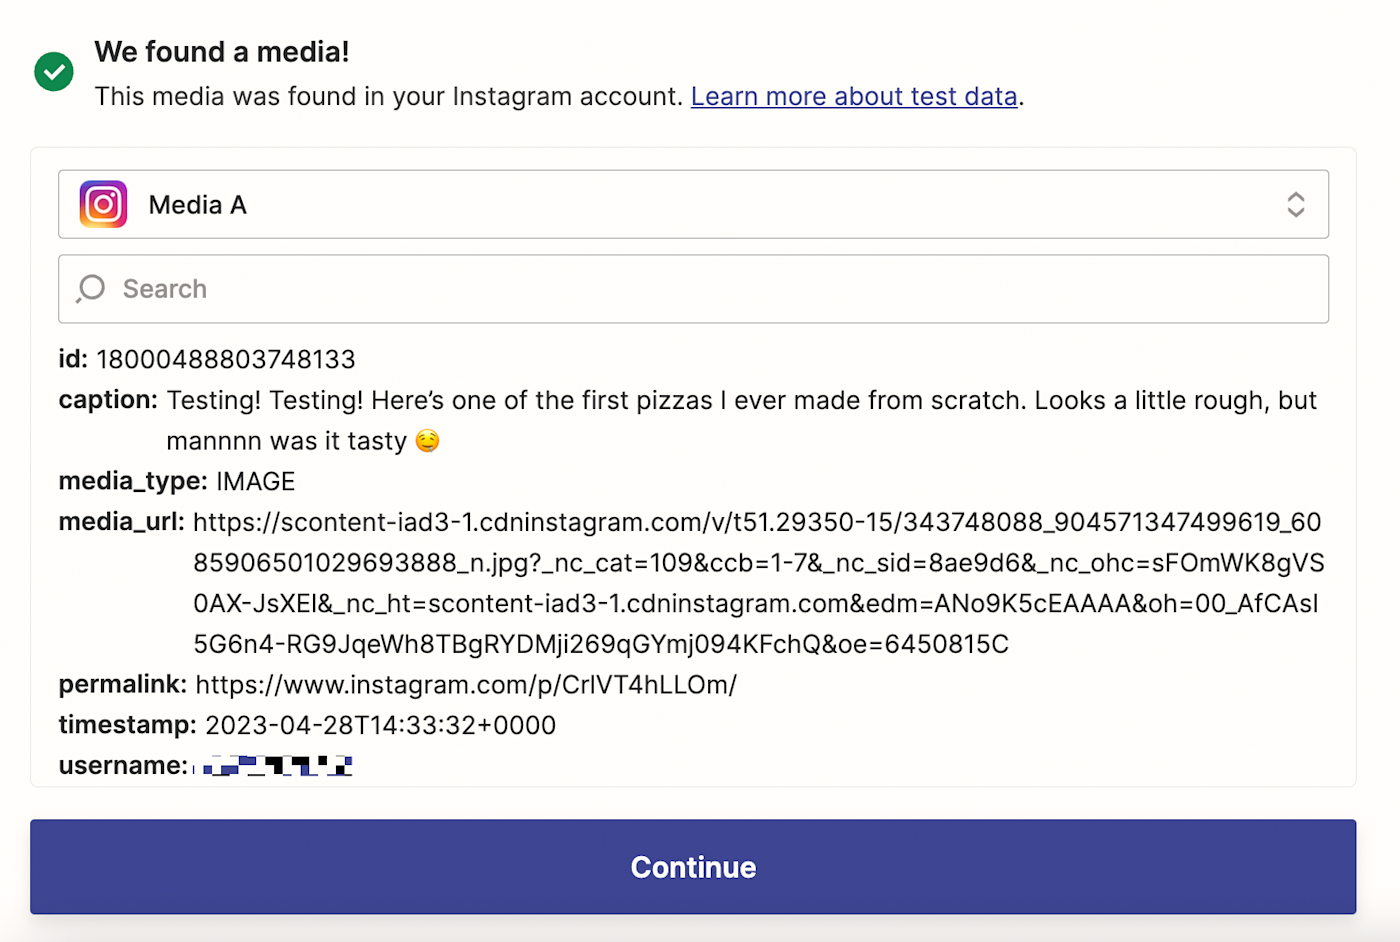Click the 2023-04-28 timestamp value

click(x=380, y=725)
